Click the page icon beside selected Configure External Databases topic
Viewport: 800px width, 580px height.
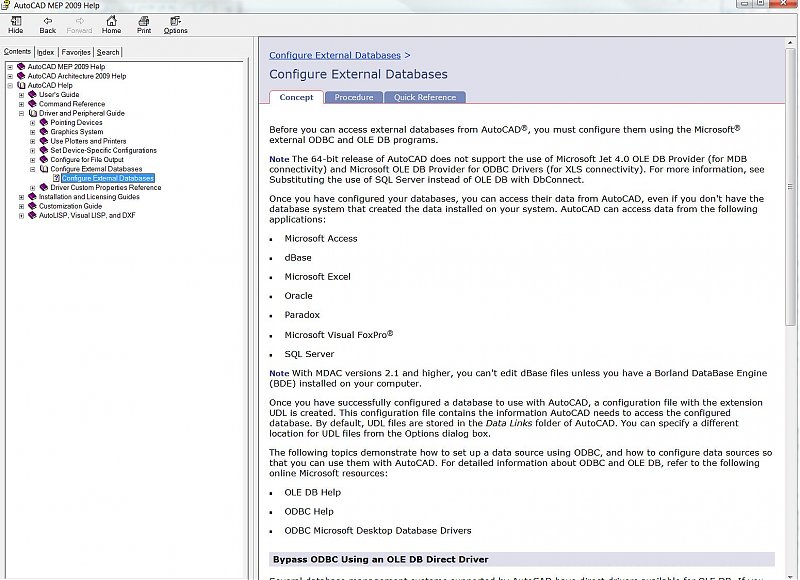(56, 178)
